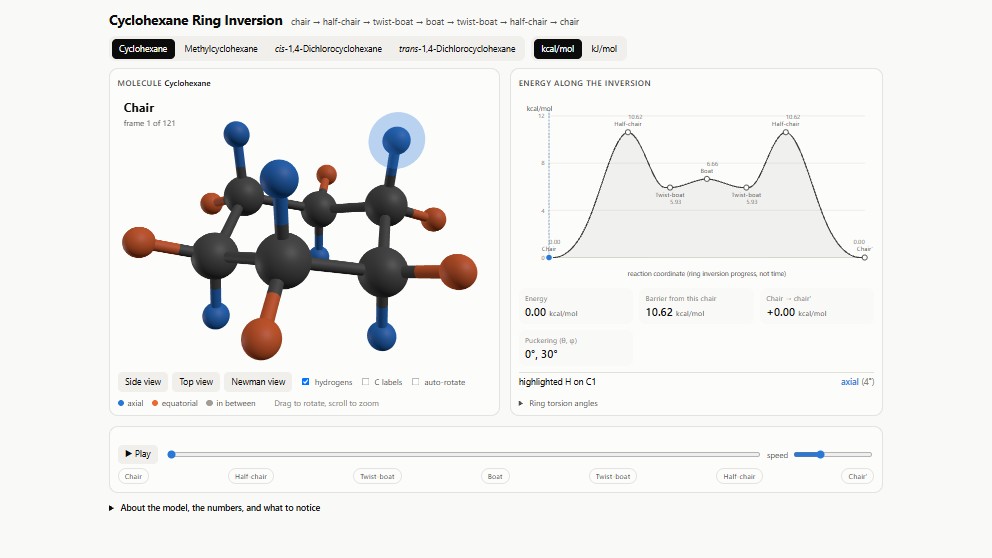This screenshot has width=992, height=558.
Task: Jump to the first Half-chair marker
Action: click(x=251, y=476)
